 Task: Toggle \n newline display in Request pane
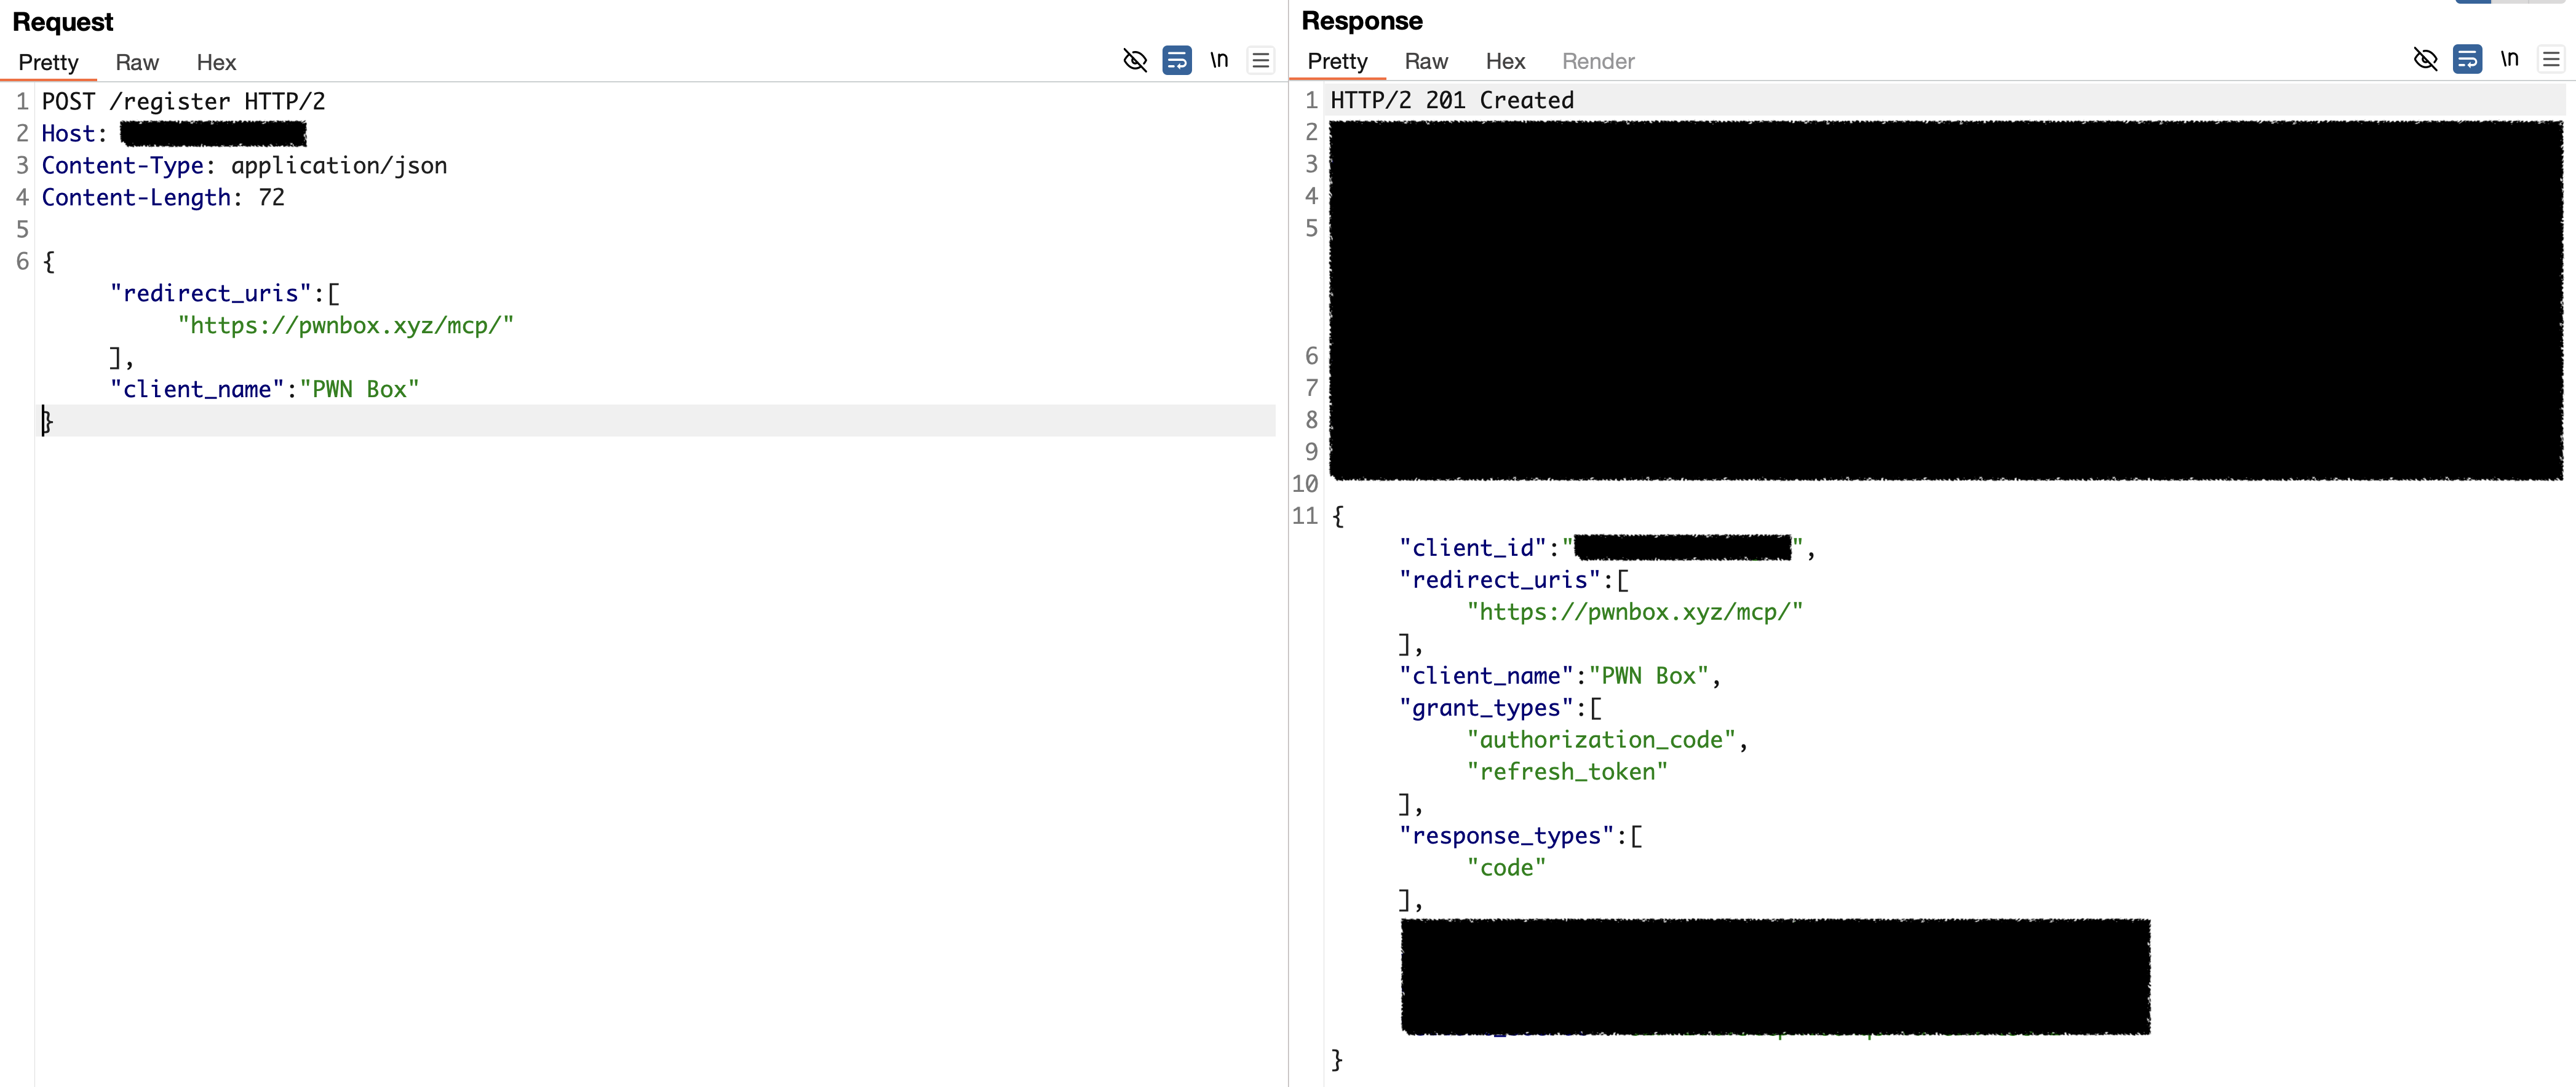(x=1219, y=60)
